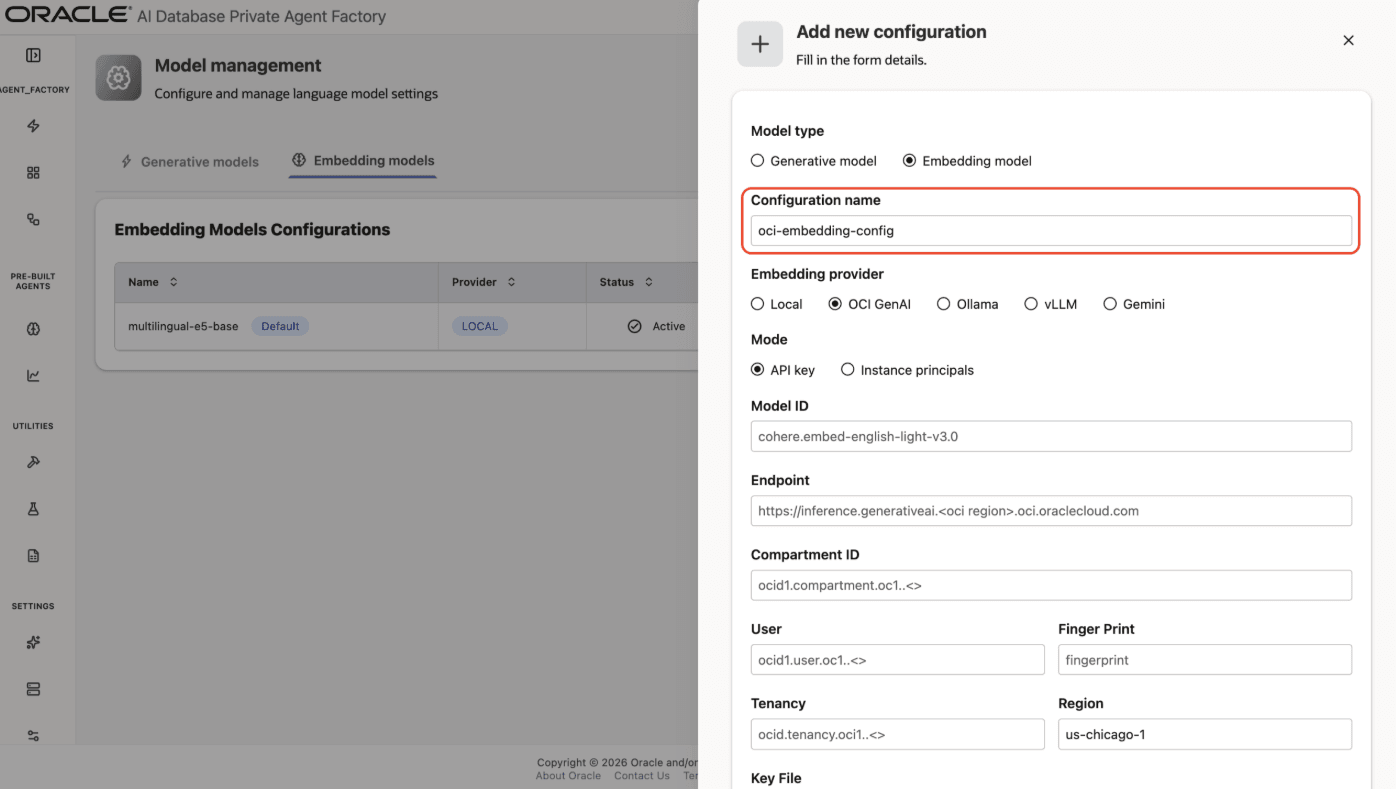This screenshot has width=1396, height=789.
Task: Click the LOCAL provider badge
Action: pos(480,326)
